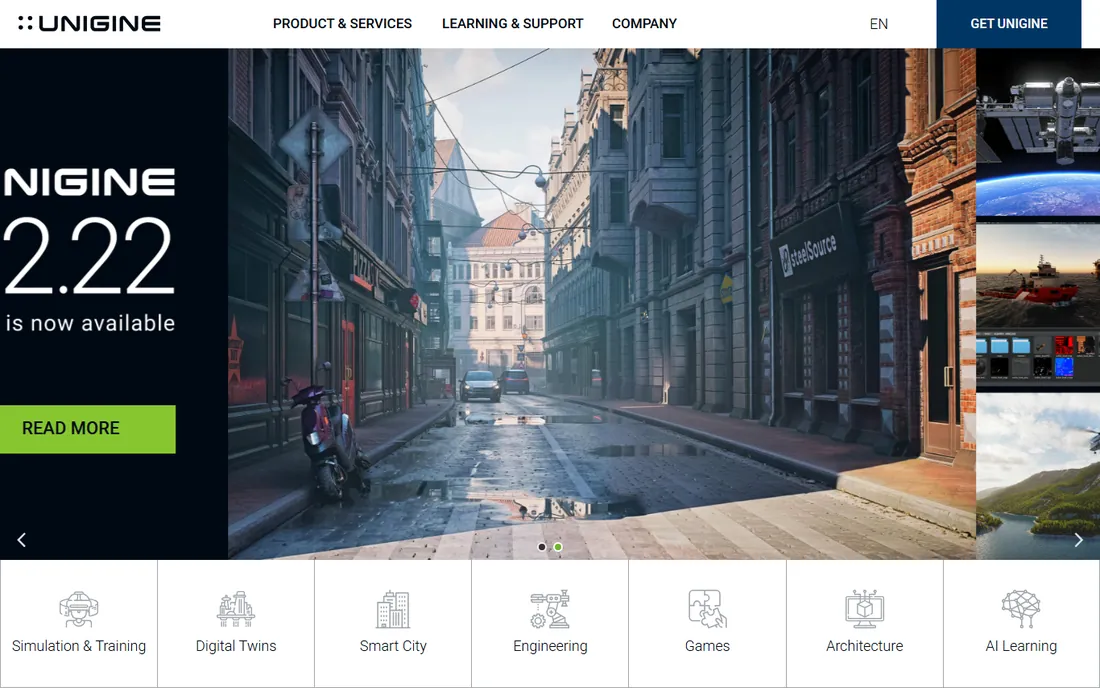Viewport: 1100px width, 688px height.
Task: Click the Smart City buildings icon
Action: (393, 609)
